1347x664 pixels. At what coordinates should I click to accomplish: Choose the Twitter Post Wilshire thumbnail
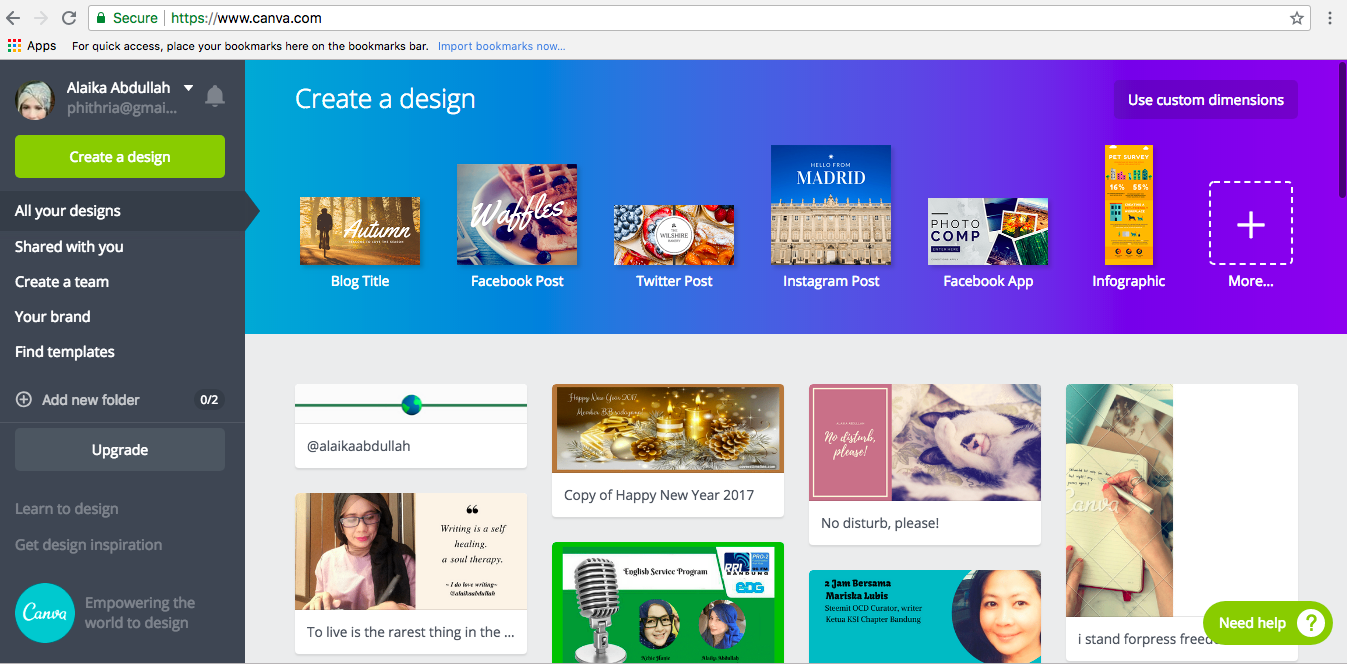674,235
